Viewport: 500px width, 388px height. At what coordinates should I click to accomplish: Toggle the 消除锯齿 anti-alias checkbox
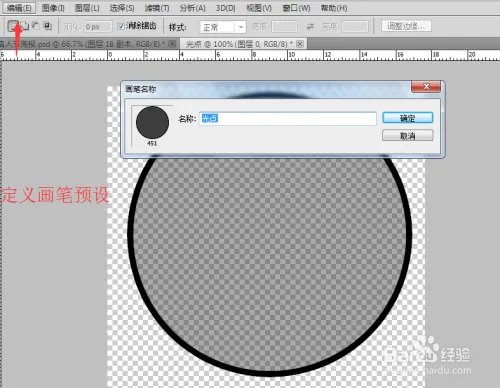pyautogui.click(x=121, y=26)
